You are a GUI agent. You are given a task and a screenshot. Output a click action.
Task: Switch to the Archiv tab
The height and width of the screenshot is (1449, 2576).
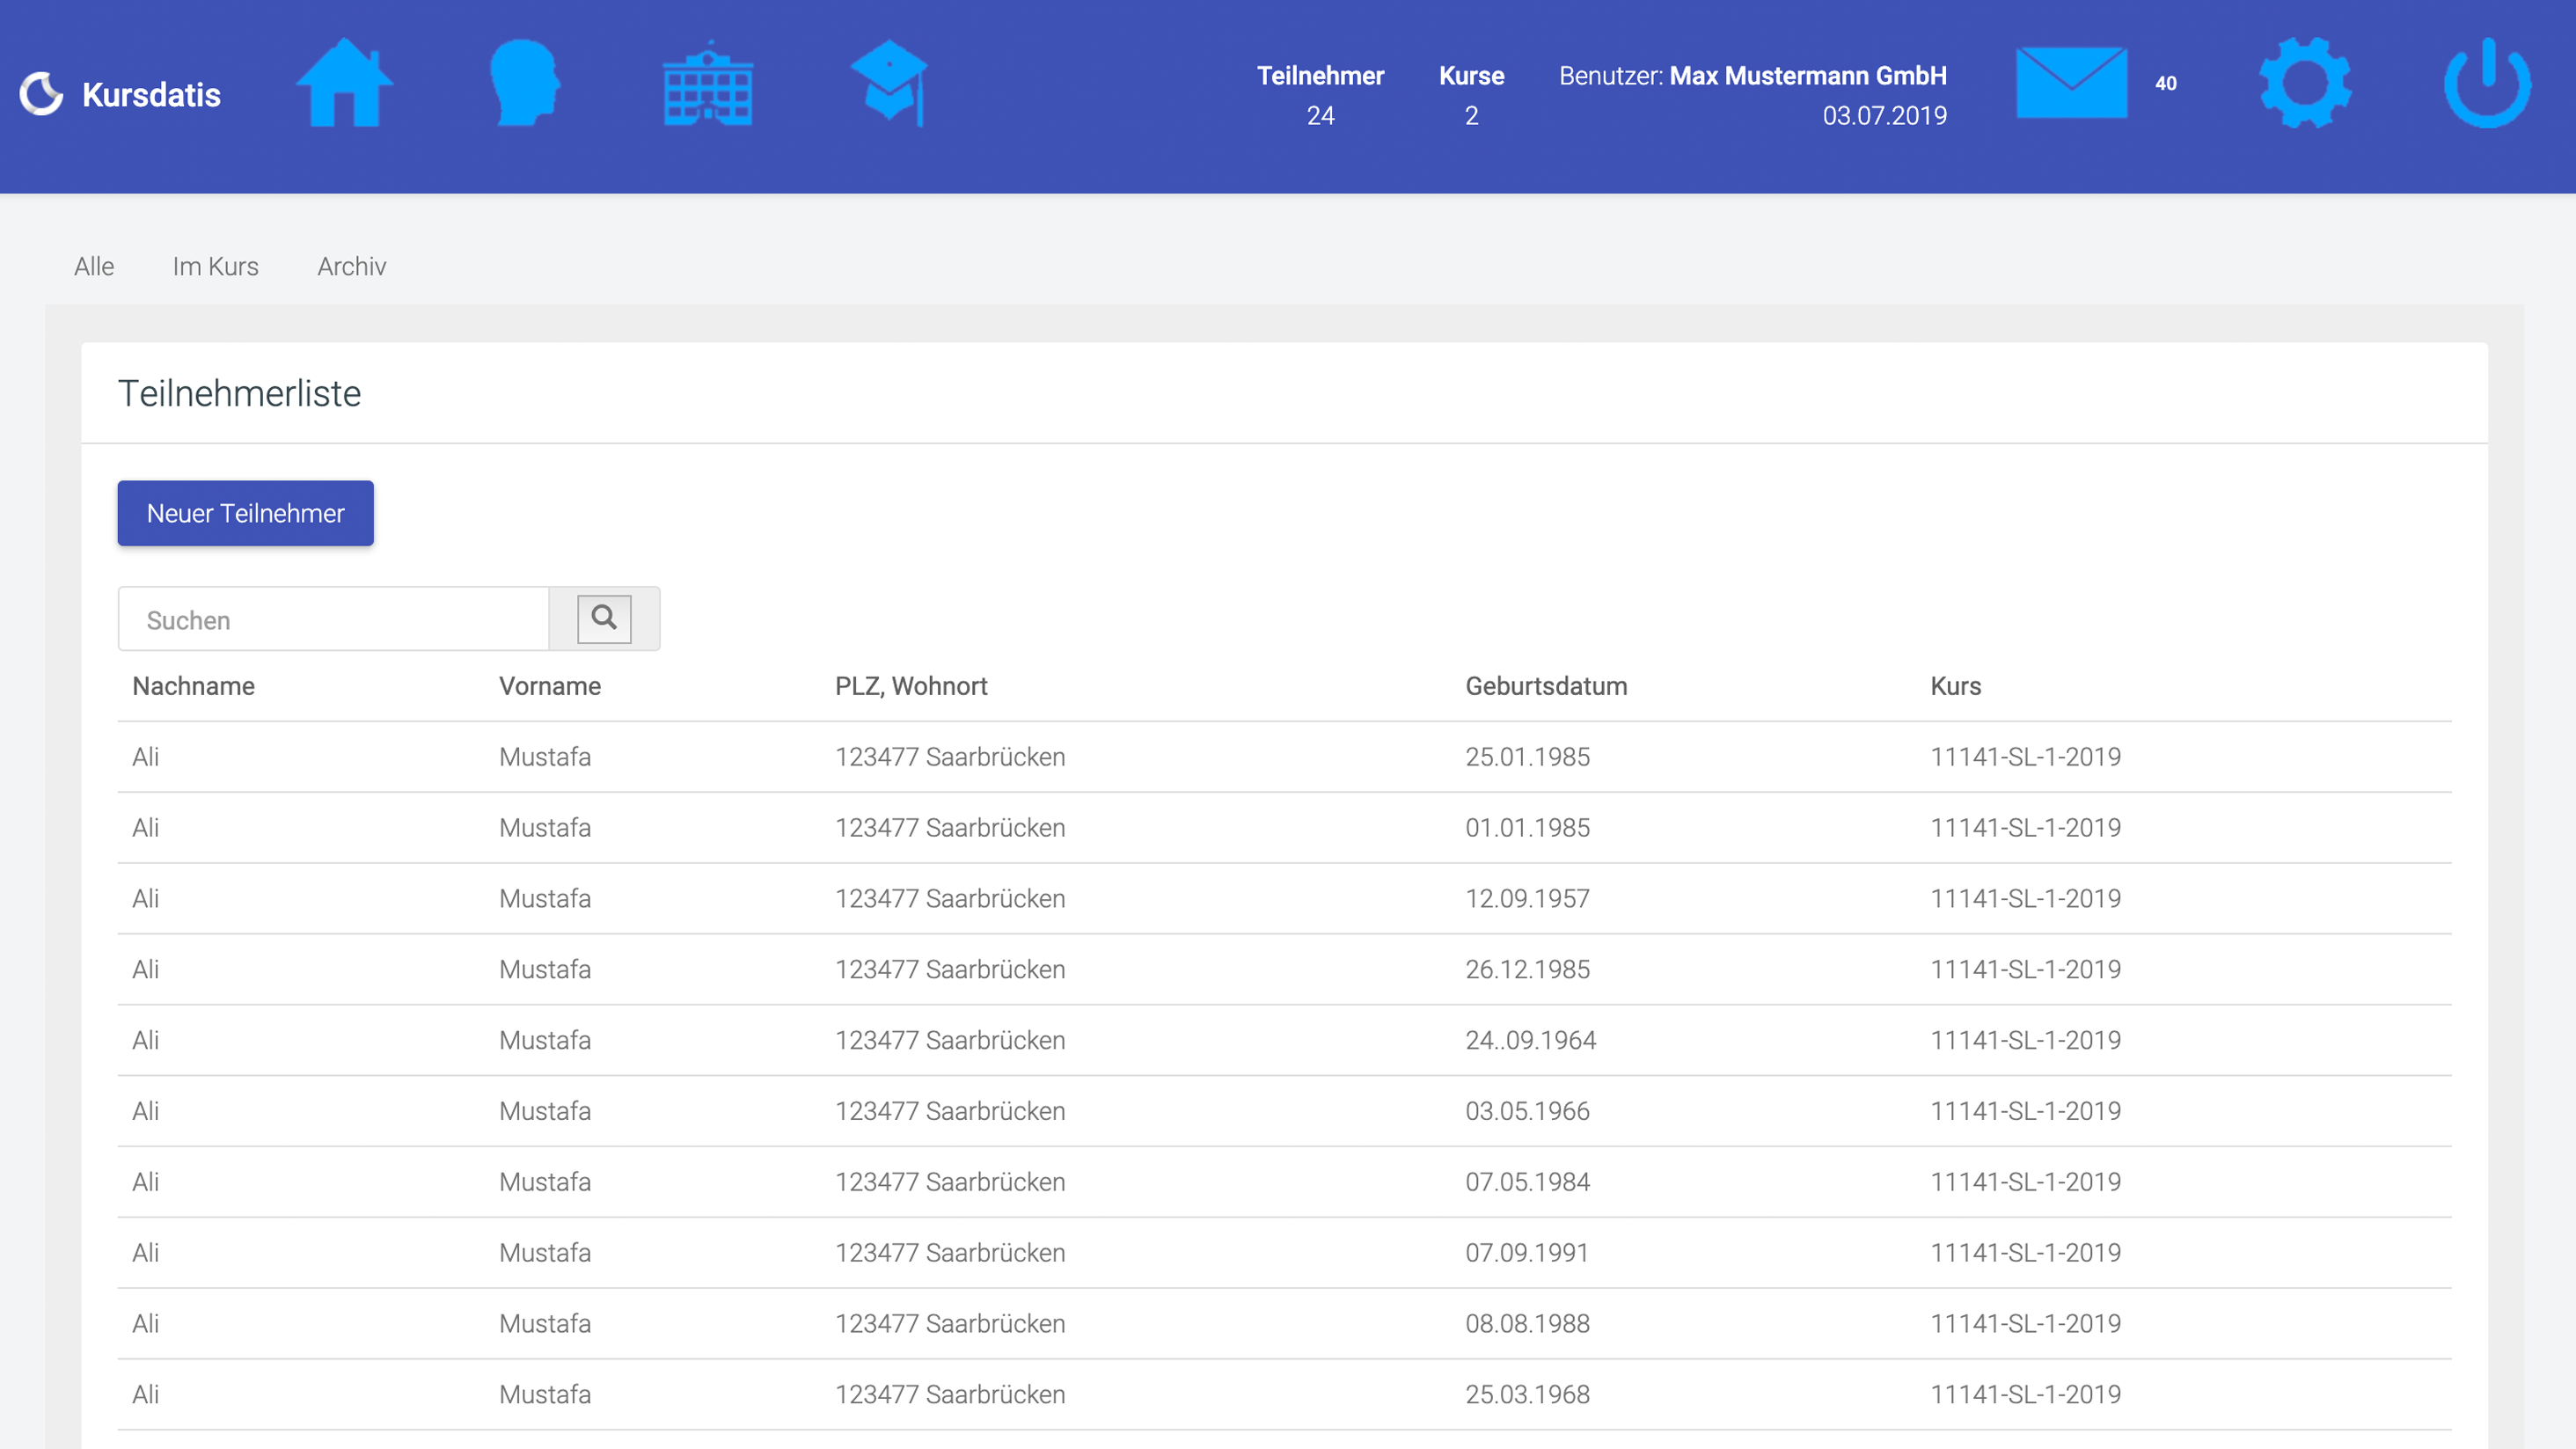click(x=351, y=266)
